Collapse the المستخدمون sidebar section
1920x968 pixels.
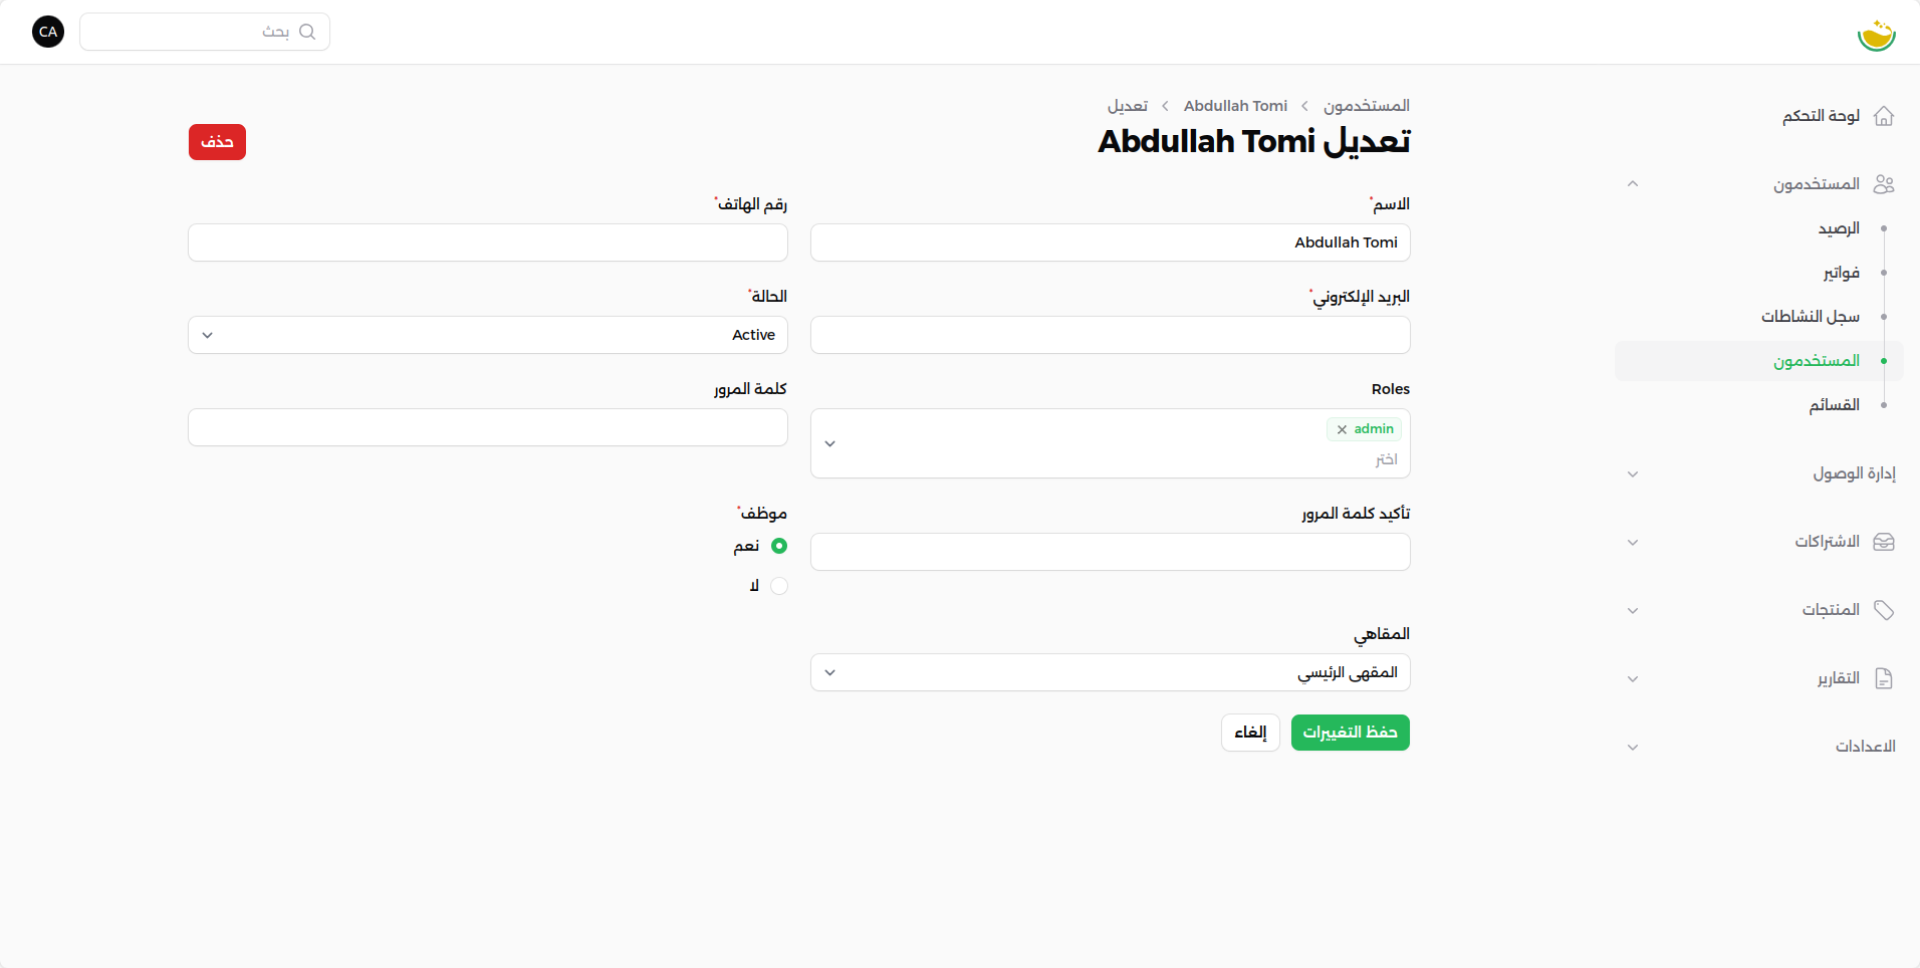point(1633,184)
